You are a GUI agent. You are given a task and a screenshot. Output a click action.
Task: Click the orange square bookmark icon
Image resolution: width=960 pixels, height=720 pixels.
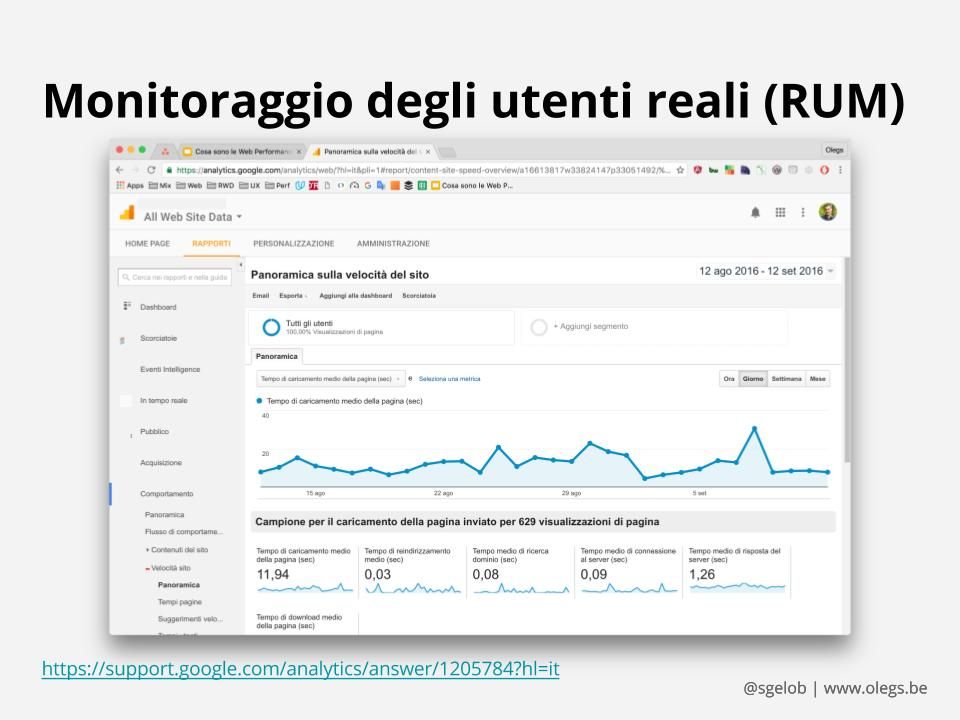(395, 186)
